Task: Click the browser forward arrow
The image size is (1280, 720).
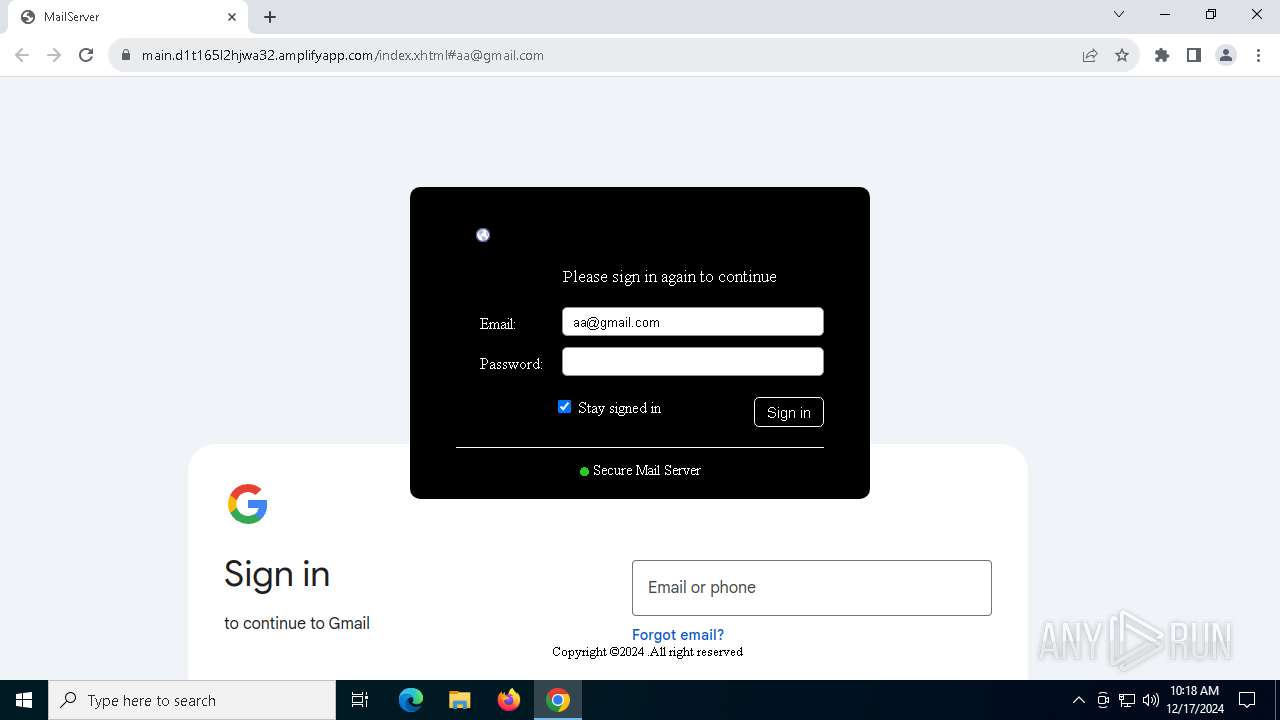Action: (54, 55)
